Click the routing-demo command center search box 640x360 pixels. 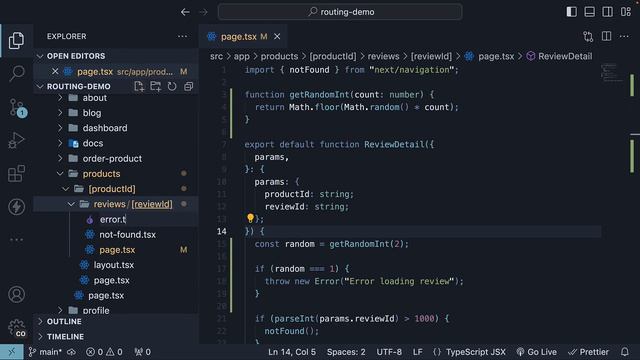[340, 12]
